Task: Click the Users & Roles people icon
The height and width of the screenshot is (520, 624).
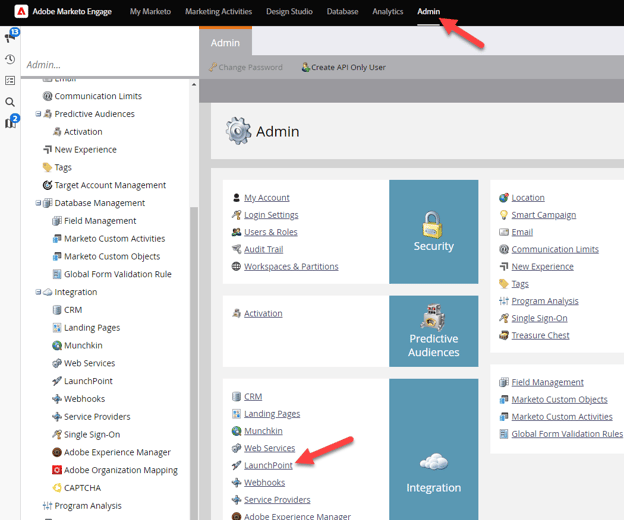Action: click(x=236, y=232)
